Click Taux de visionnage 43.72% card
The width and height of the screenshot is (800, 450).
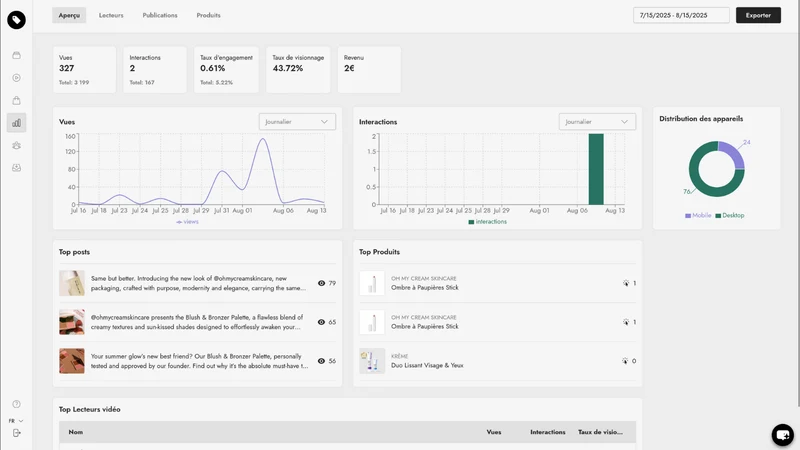[x=298, y=70]
